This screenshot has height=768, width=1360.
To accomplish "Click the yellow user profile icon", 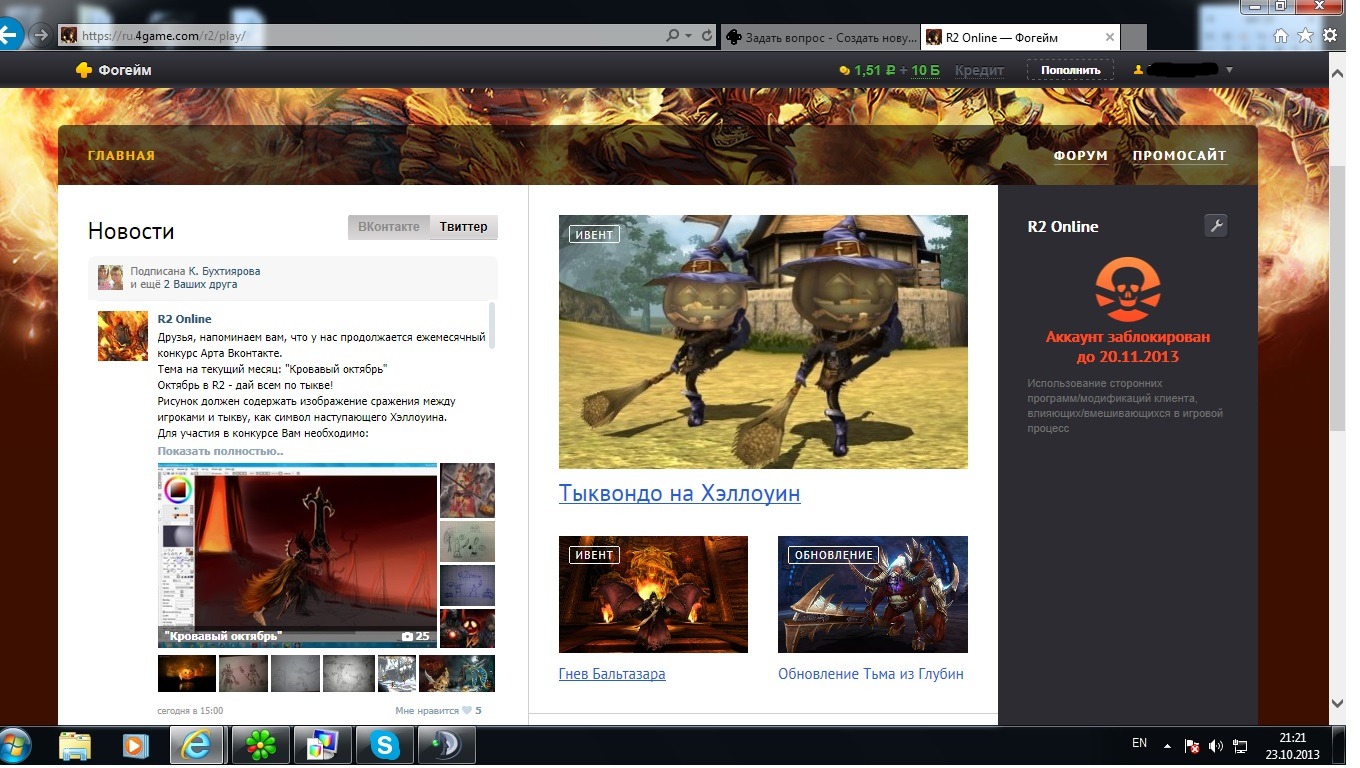I will point(1137,70).
